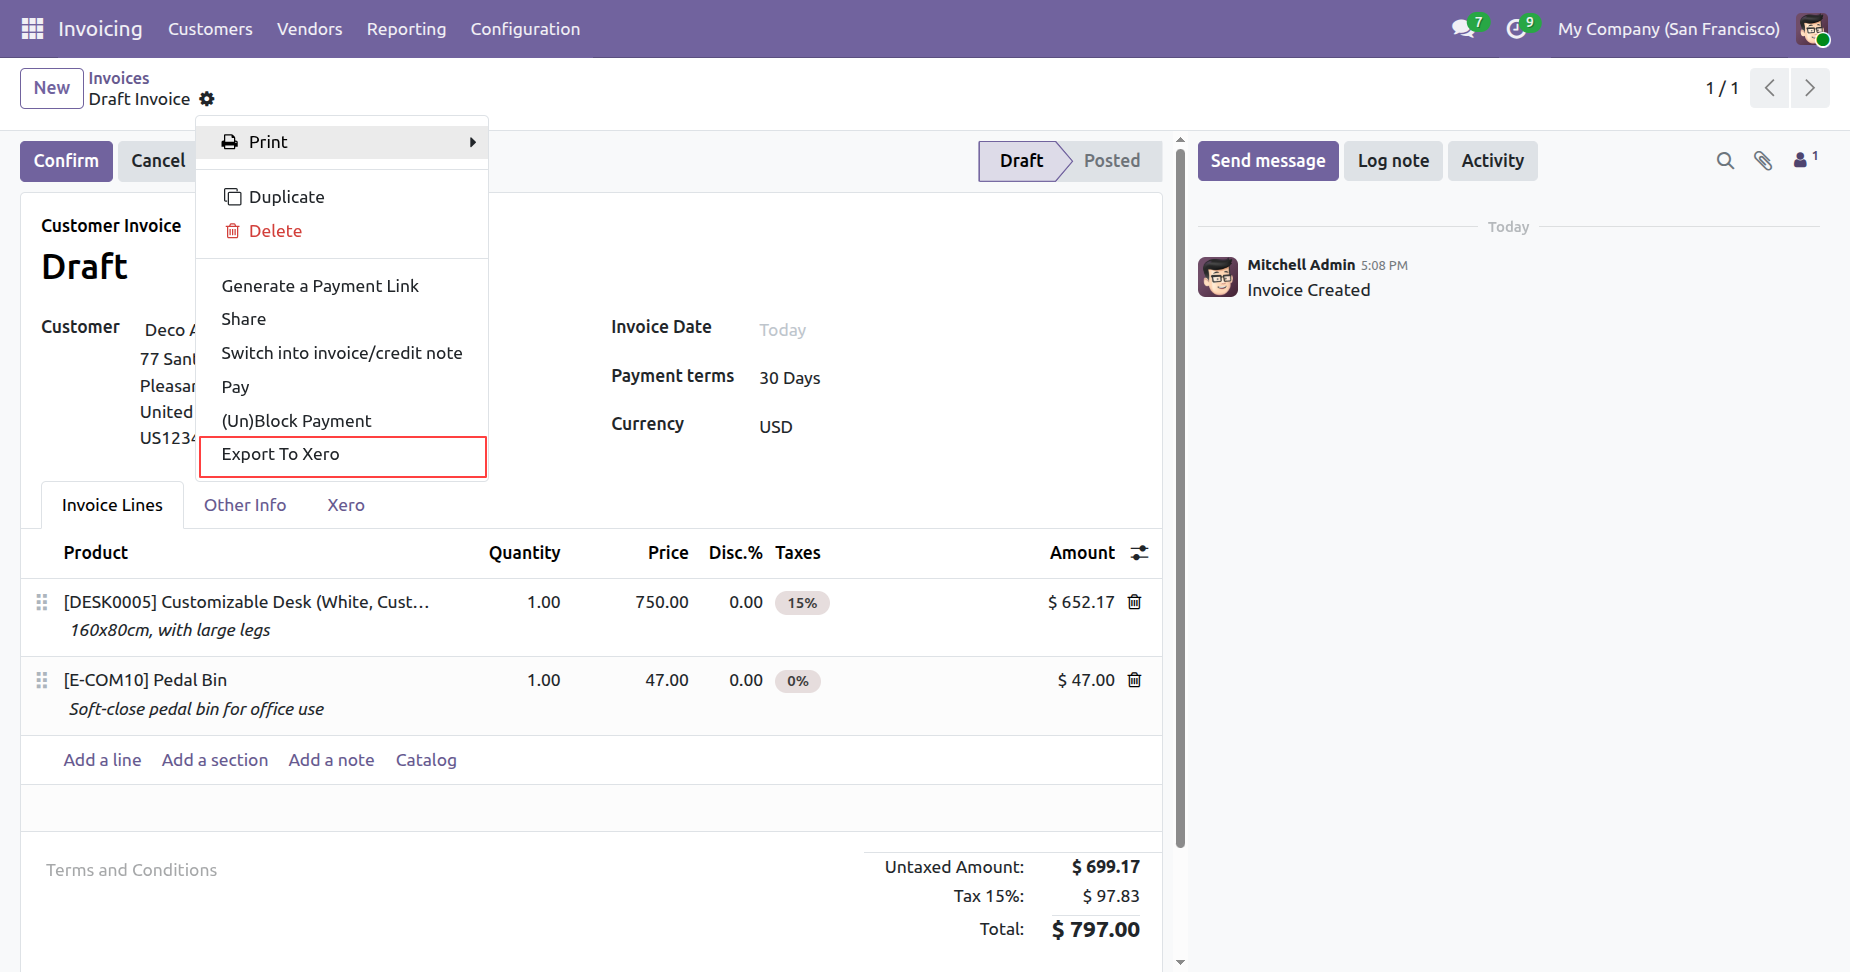Go to previous record arrow
The width and height of the screenshot is (1850, 972).
click(1770, 88)
